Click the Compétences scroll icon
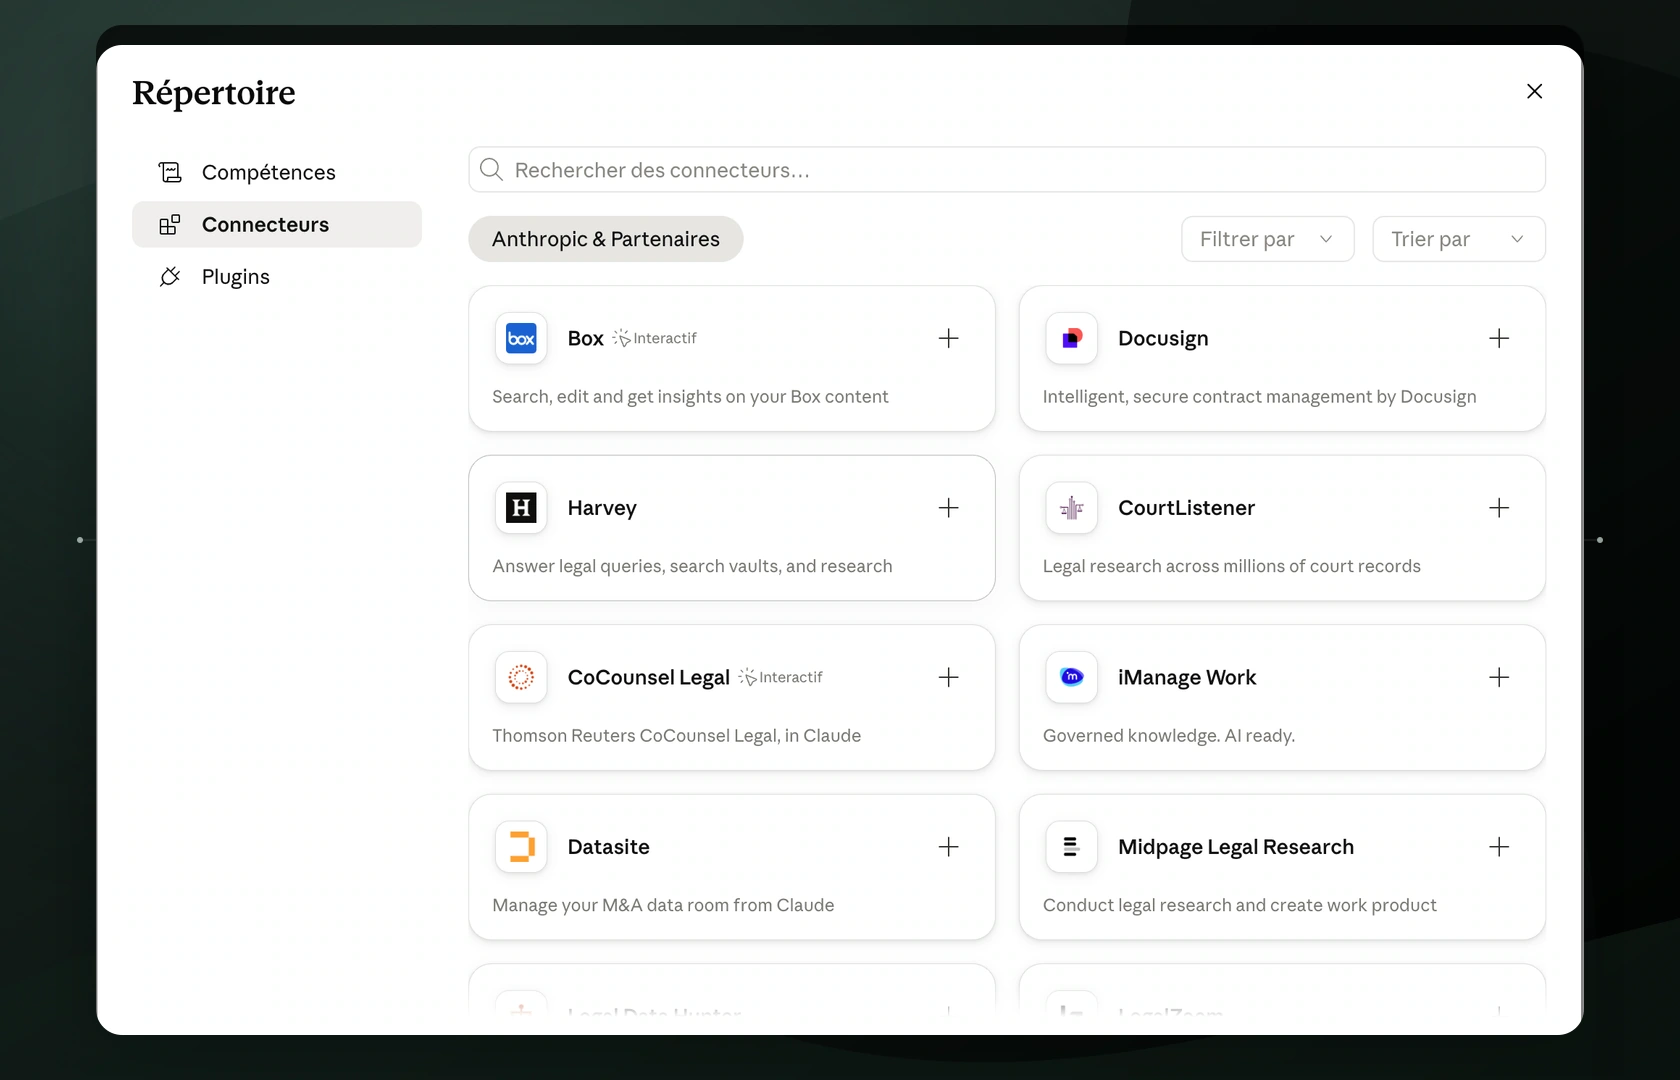Screen dimensions: 1680x1080 tap(170, 172)
